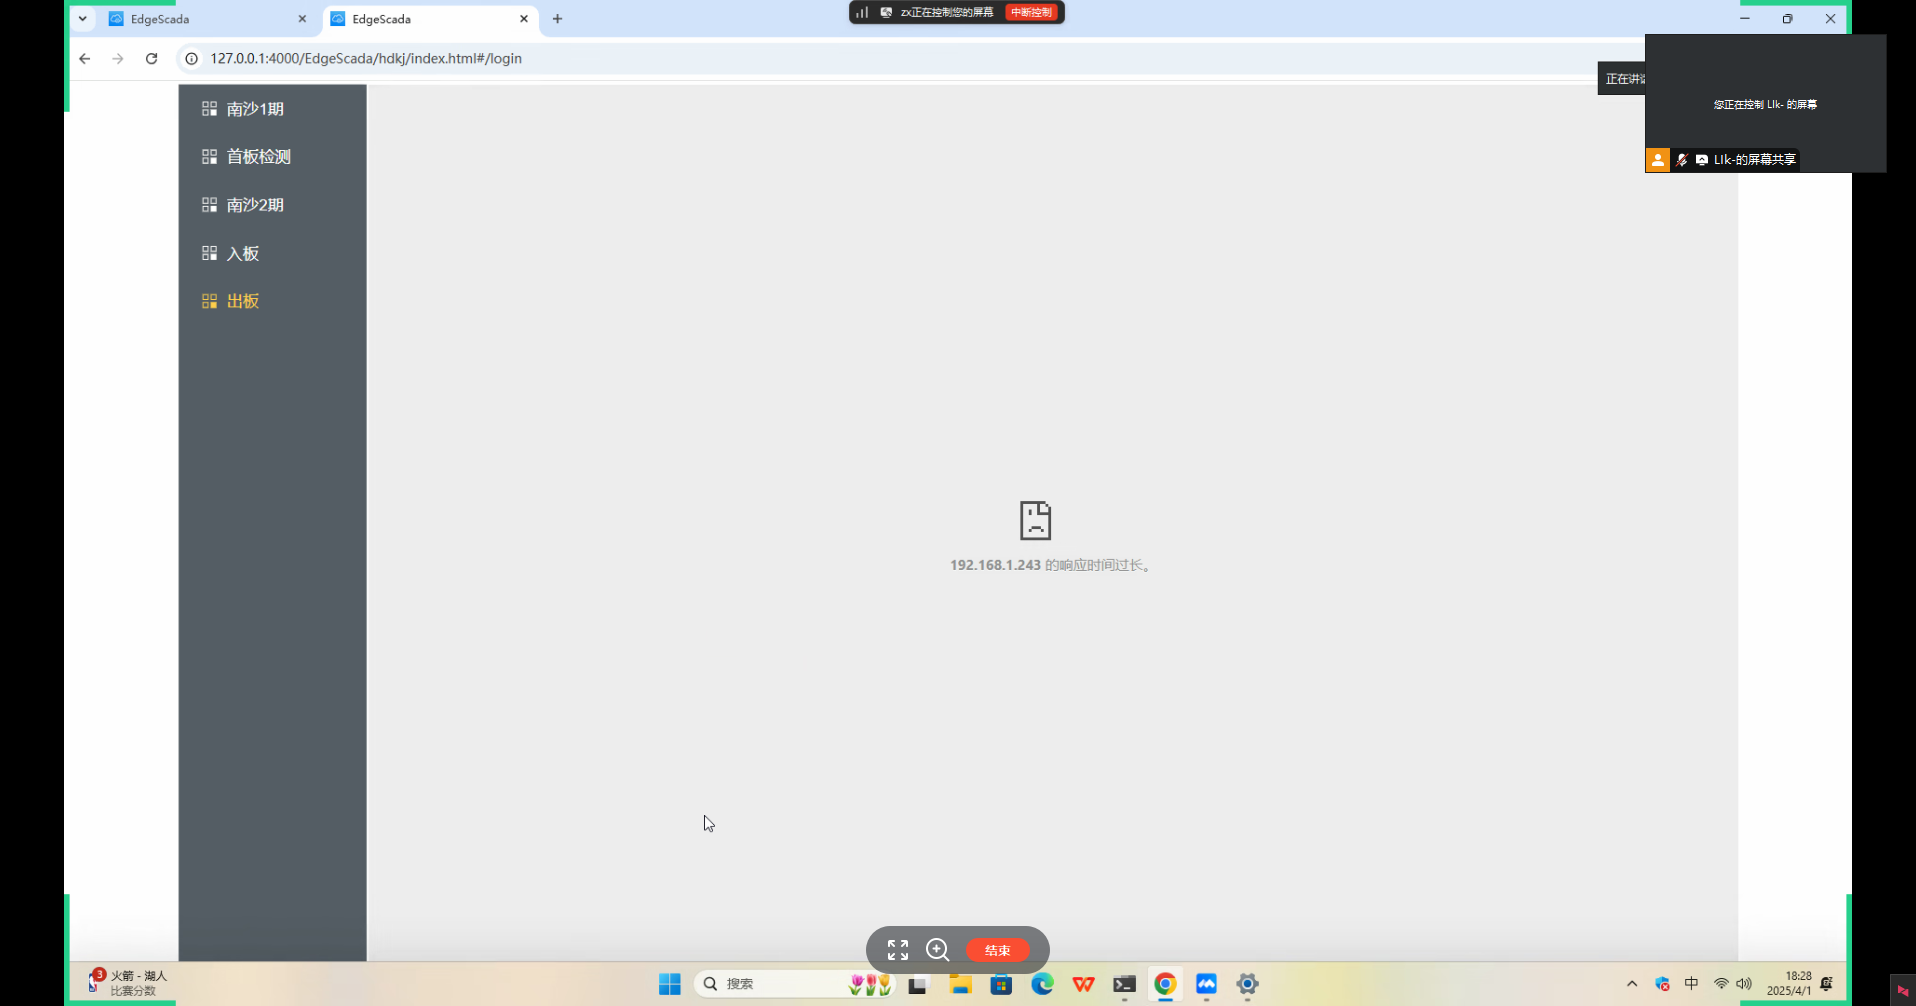Screen dimensions: 1916x1006
Task: Reload the current page
Action: pos(152,59)
